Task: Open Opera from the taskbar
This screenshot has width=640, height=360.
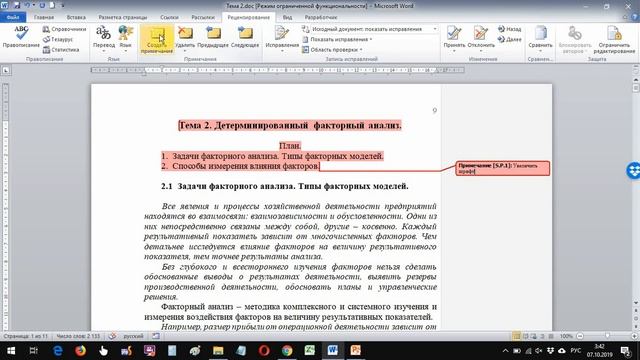Action: (264, 351)
